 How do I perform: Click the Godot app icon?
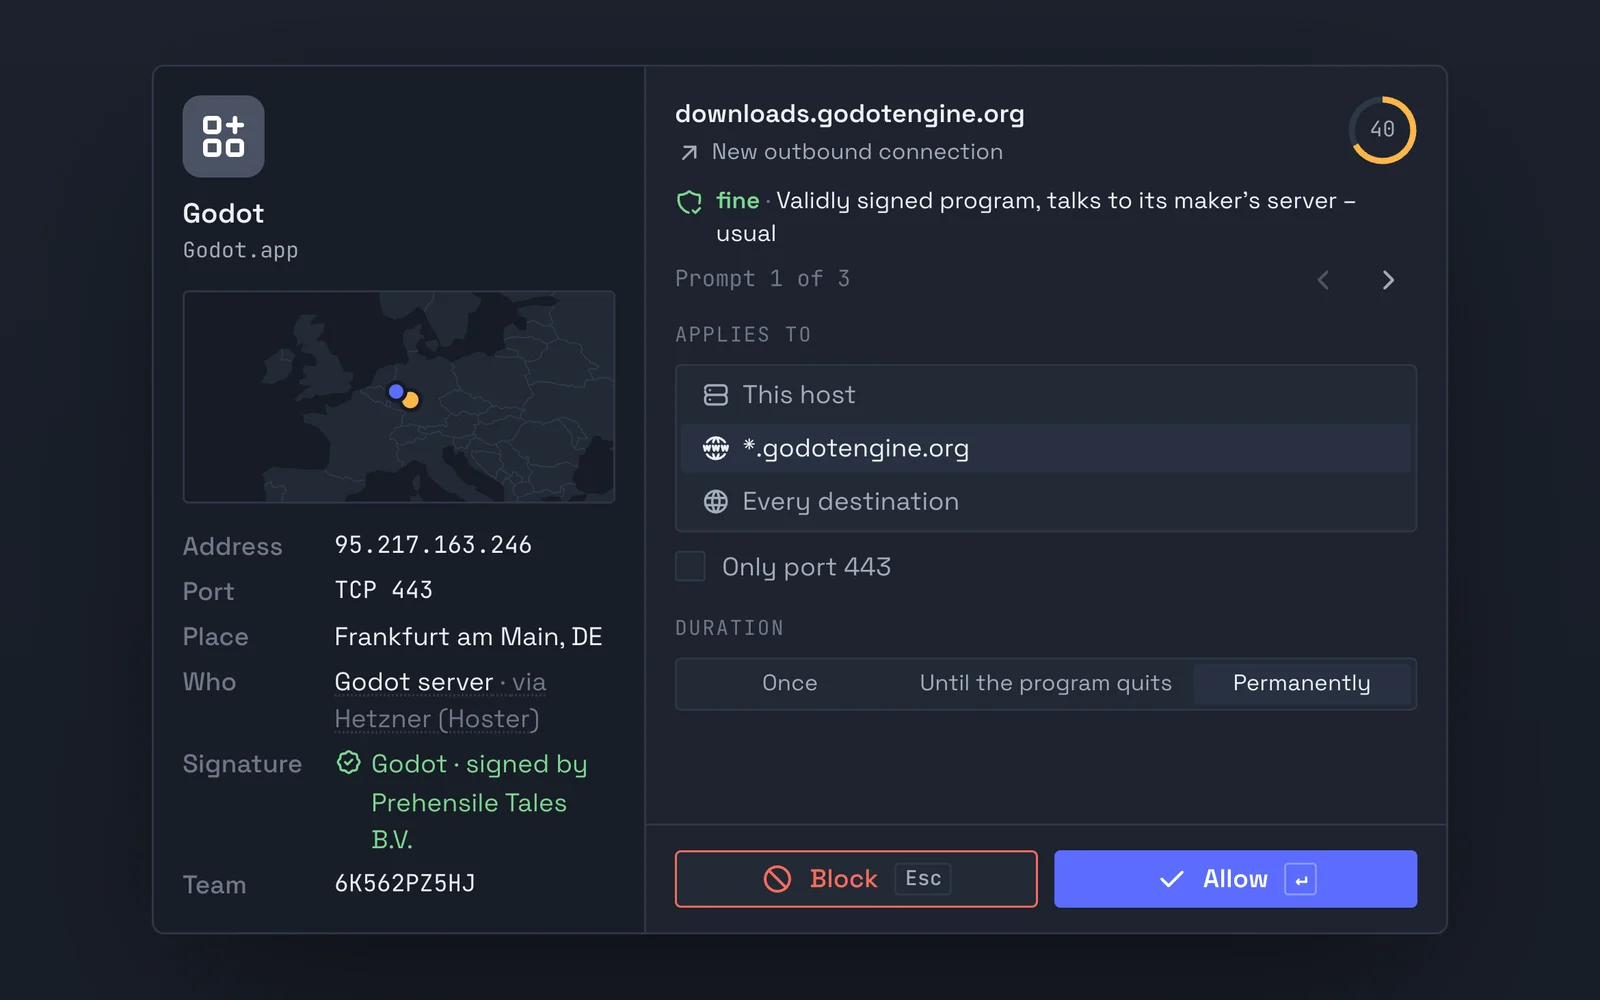pyautogui.click(x=223, y=136)
